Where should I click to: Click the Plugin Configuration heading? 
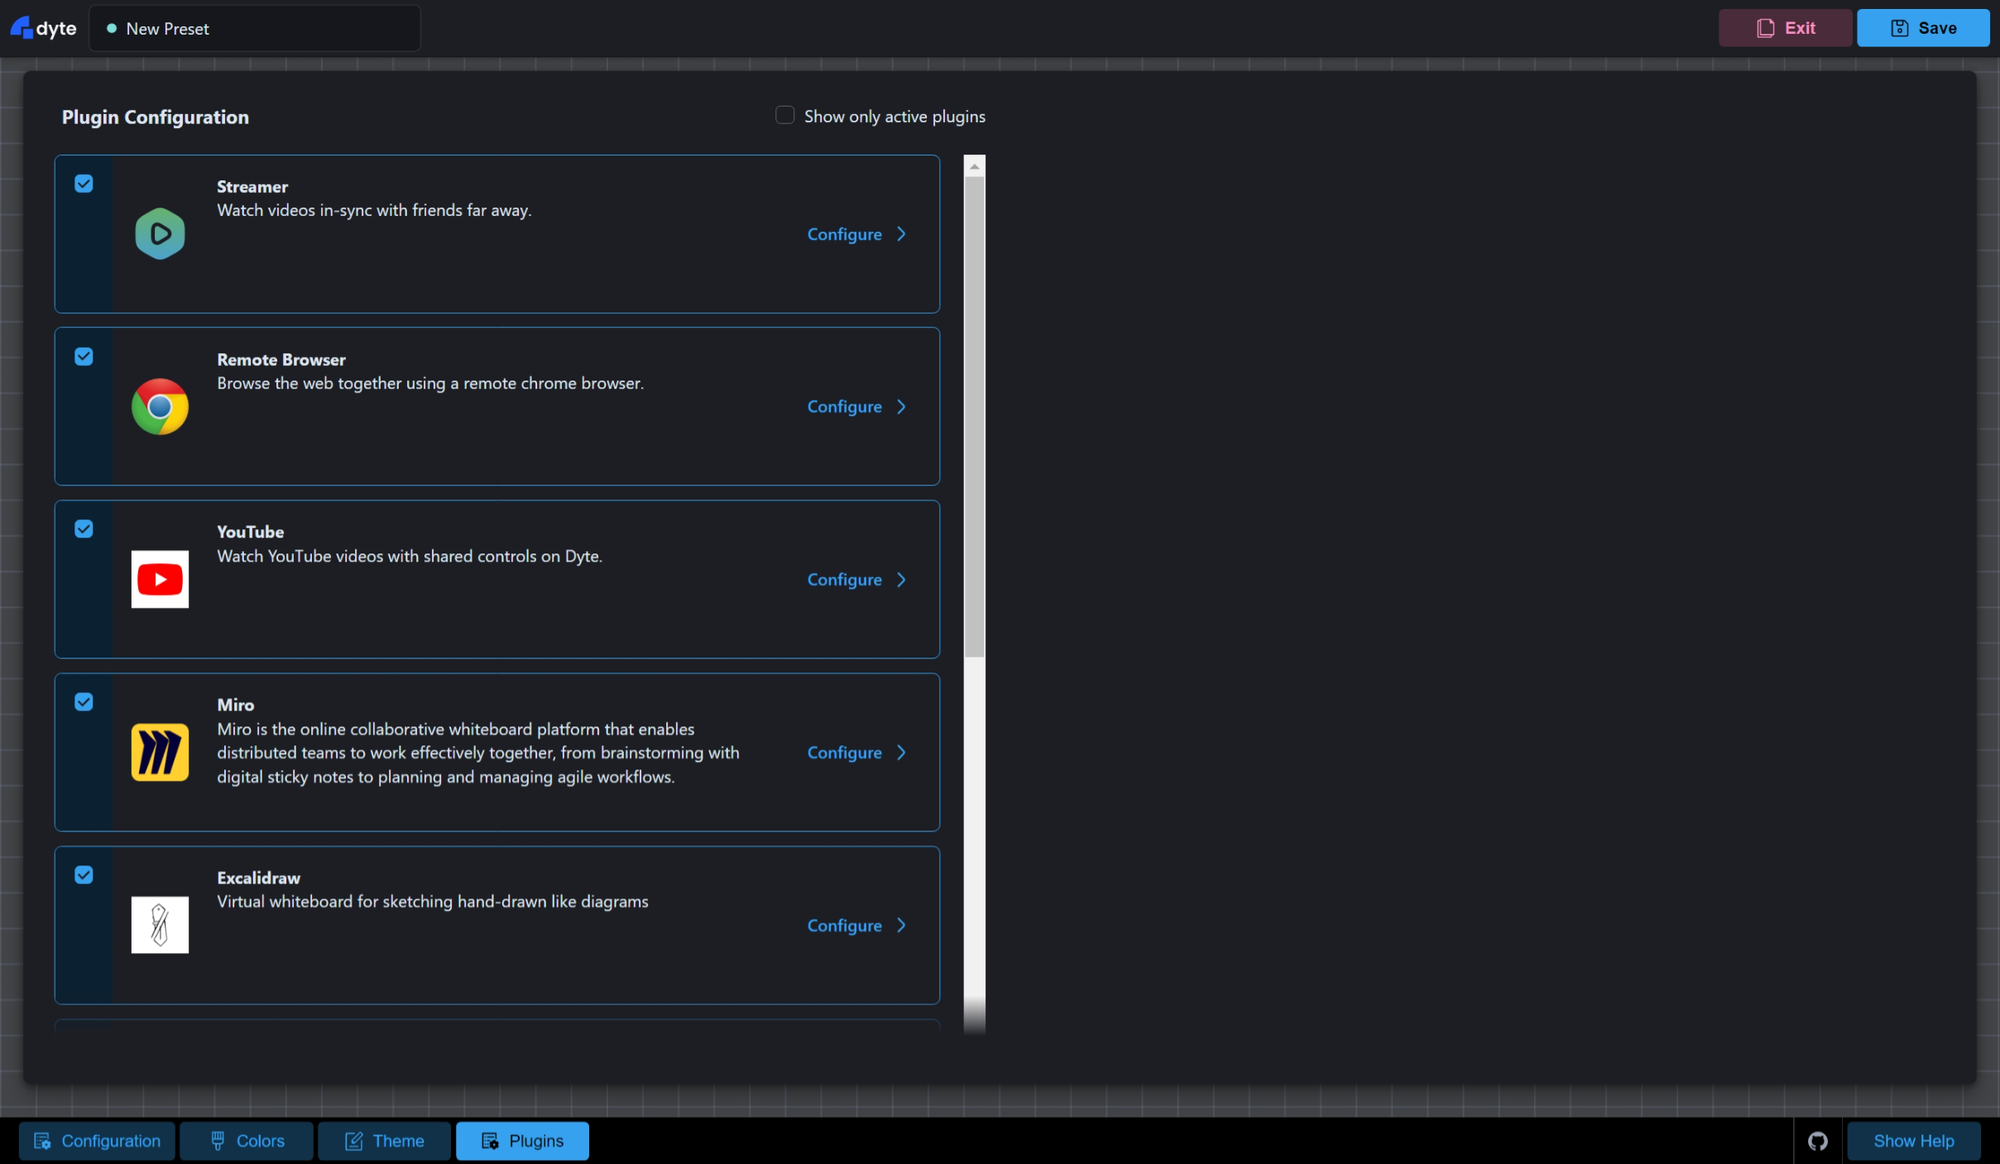coord(155,117)
